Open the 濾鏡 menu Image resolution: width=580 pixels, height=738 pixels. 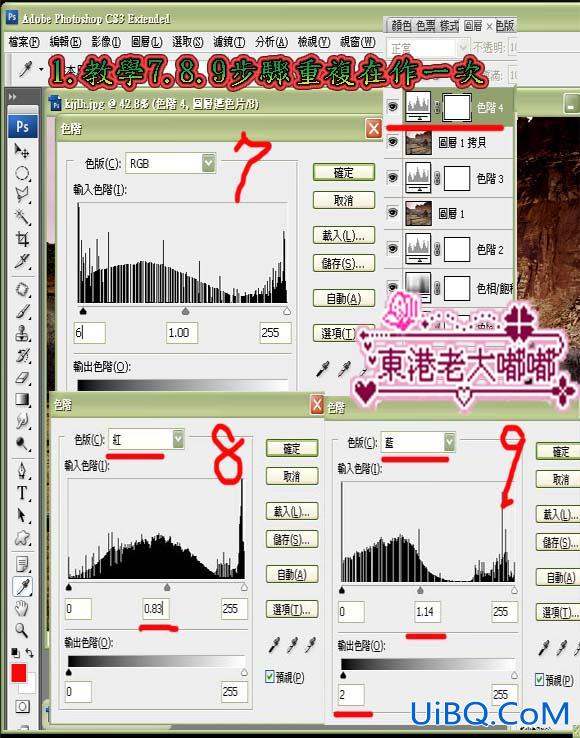(x=229, y=42)
